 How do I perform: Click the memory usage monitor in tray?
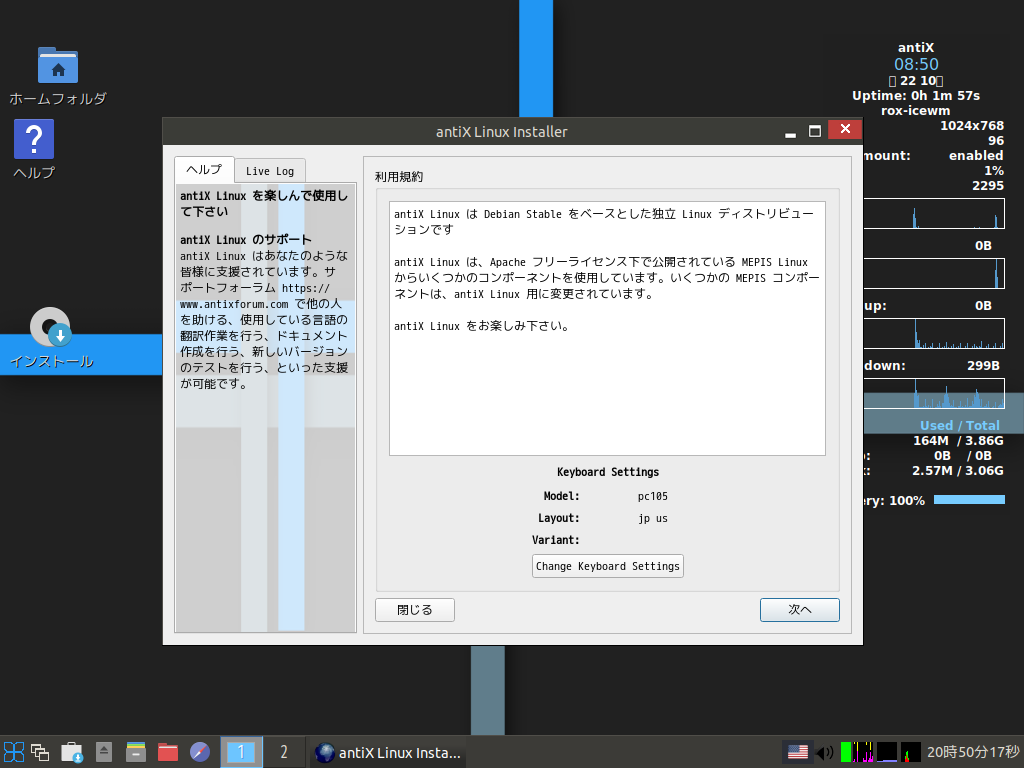887,752
